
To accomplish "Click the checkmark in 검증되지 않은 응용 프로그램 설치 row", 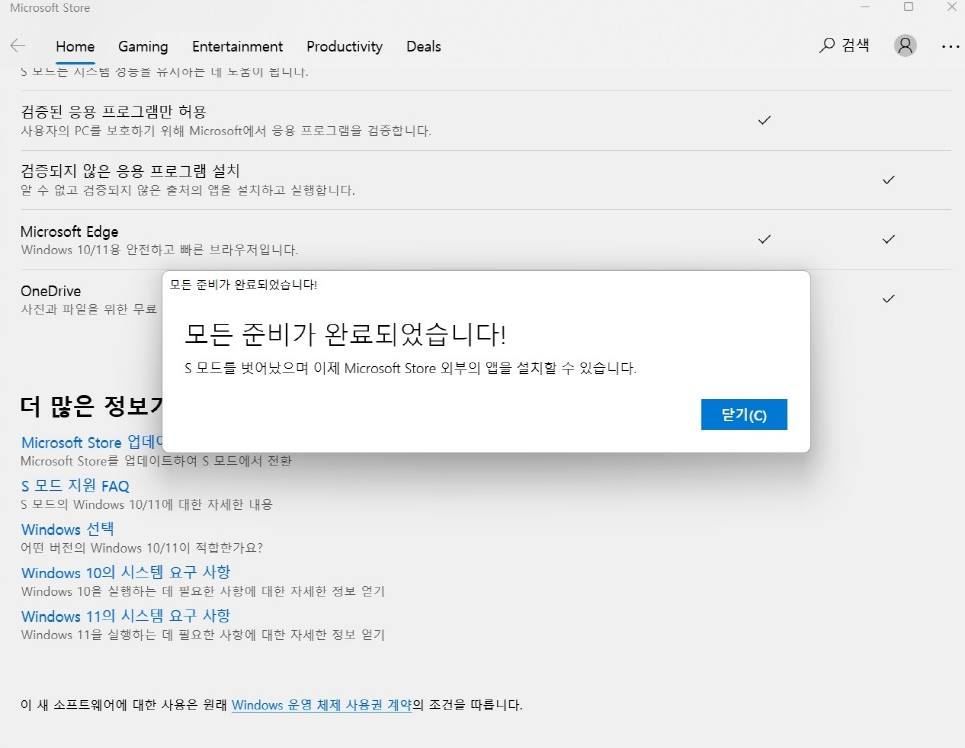I will pyautogui.click(x=889, y=180).
